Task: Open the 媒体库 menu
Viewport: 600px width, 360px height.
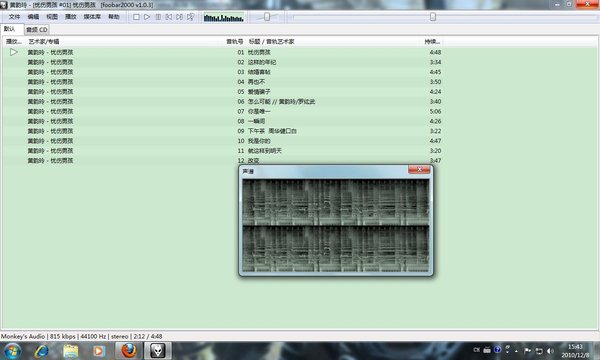Action: point(92,17)
